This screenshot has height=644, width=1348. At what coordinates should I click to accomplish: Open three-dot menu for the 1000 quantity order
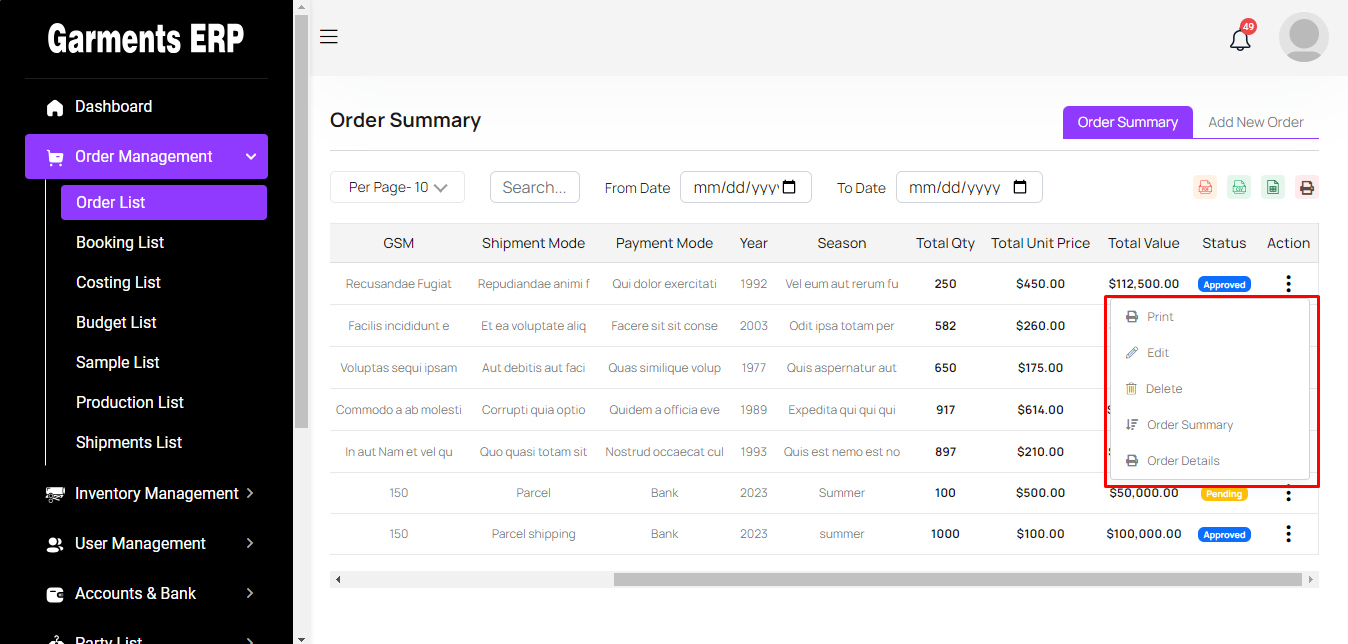(1288, 534)
